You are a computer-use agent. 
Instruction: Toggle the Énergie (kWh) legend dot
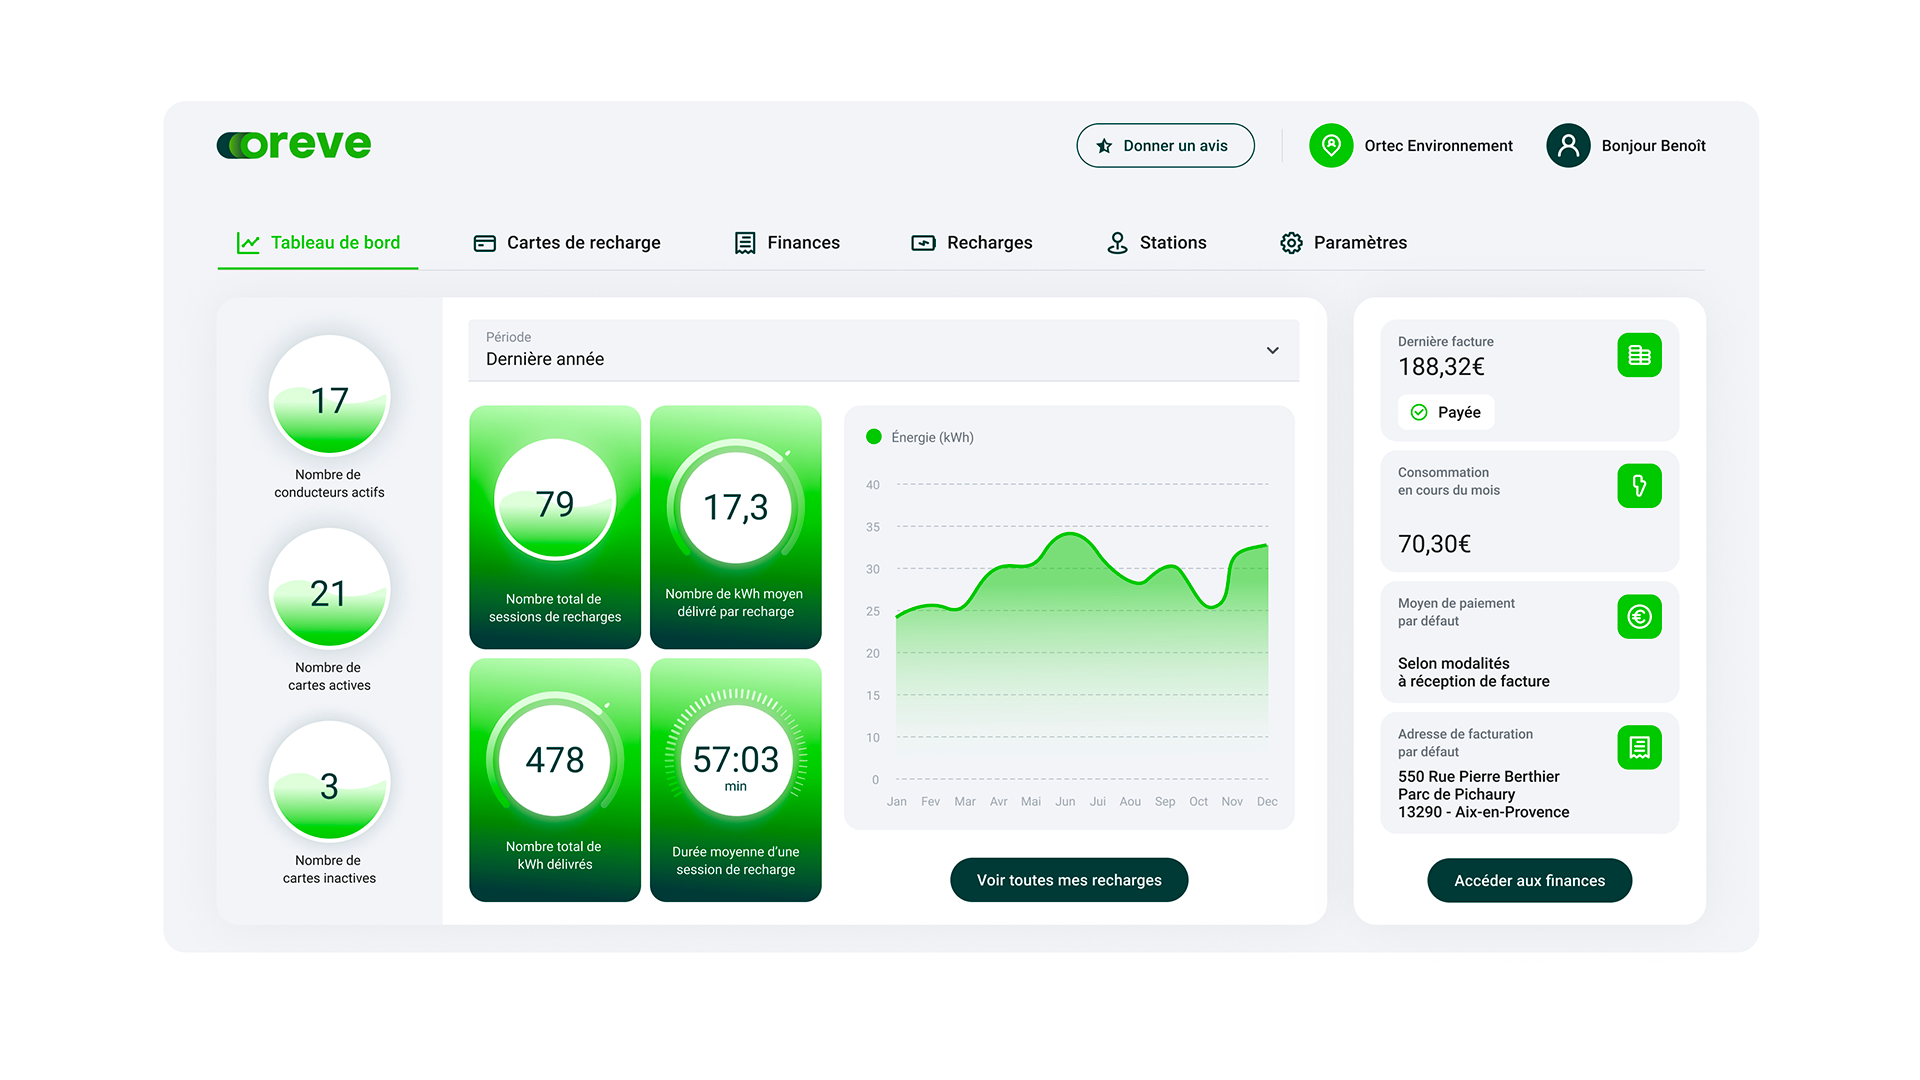point(874,437)
